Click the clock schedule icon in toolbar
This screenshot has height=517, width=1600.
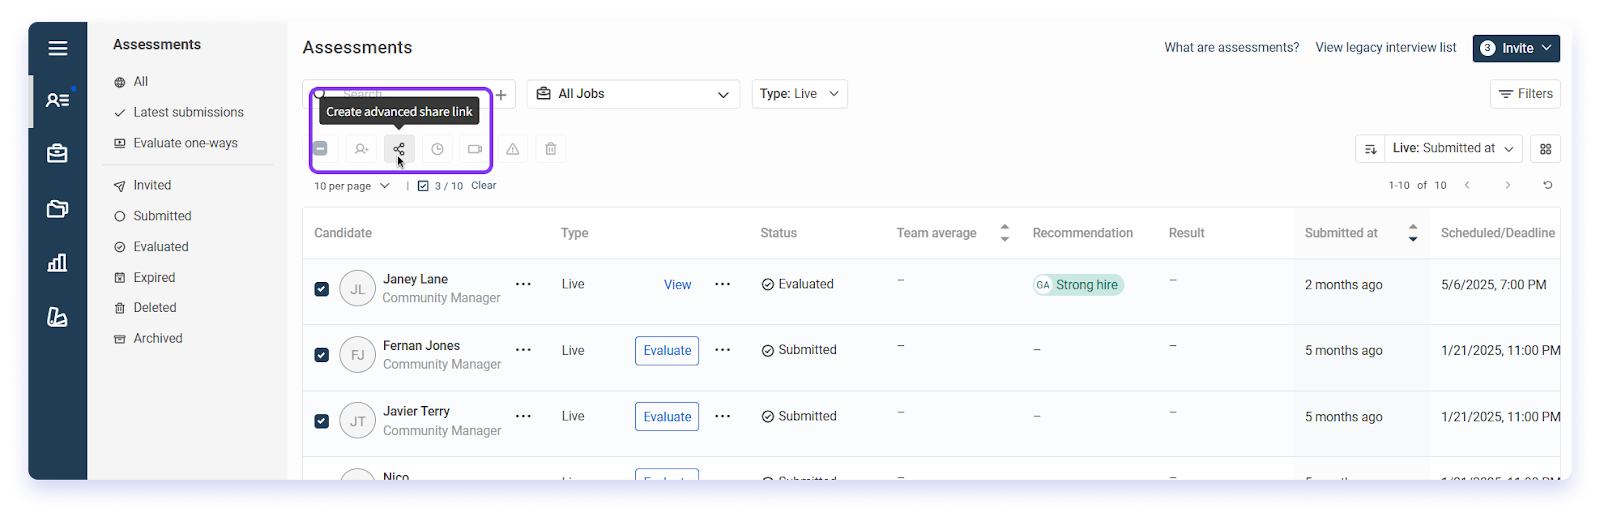pyautogui.click(x=437, y=149)
